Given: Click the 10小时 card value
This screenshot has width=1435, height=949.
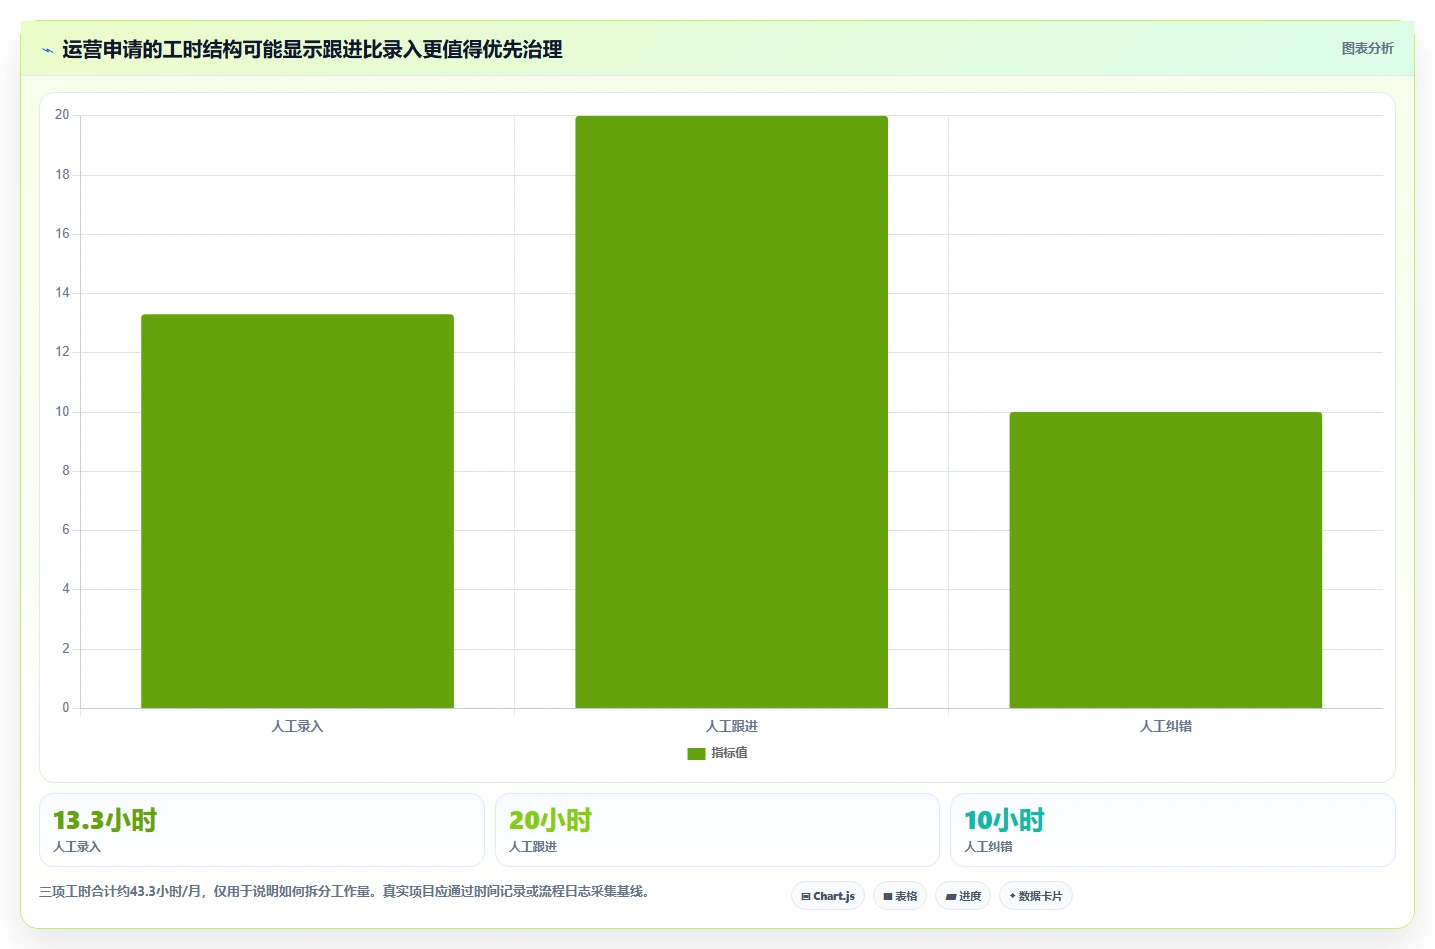Looking at the screenshot, I should pyautogui.click(x=1004, y=820).
